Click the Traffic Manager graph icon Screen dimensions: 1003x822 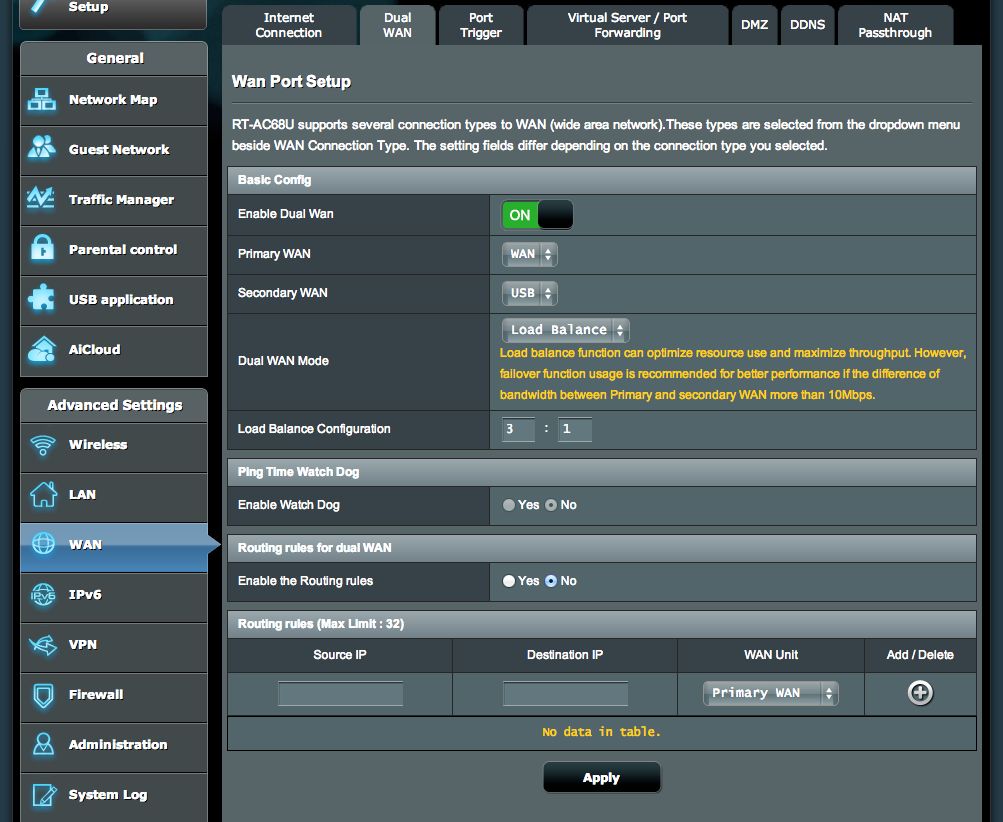42,198
